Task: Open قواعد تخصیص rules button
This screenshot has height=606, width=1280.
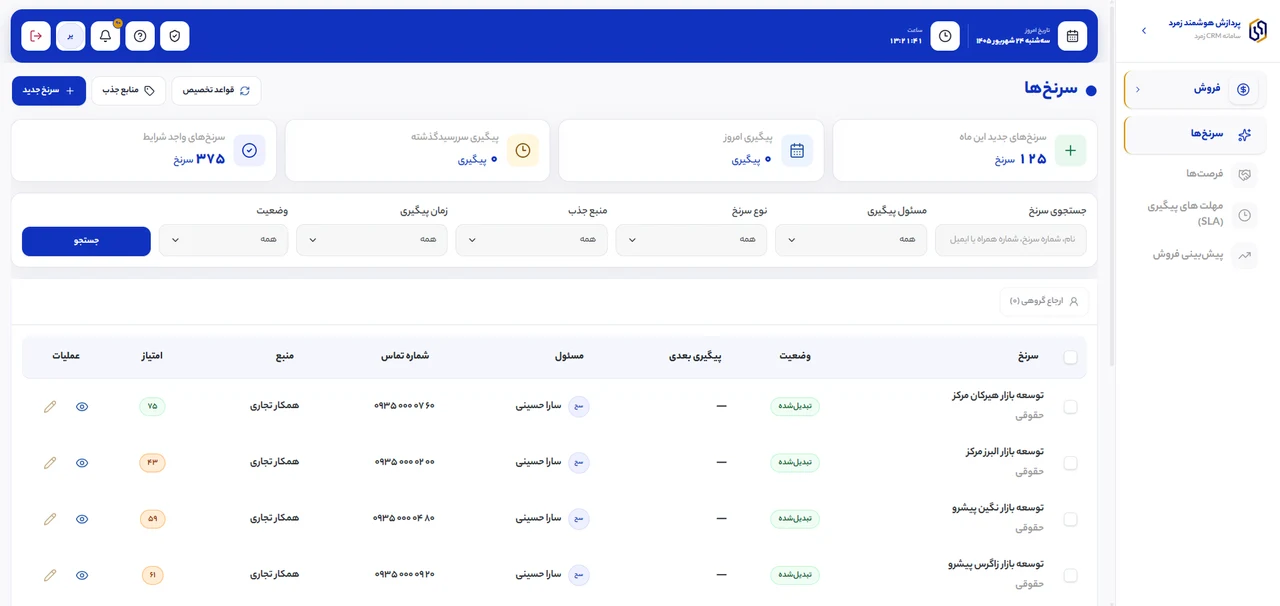Action: [x=216, y=90]
